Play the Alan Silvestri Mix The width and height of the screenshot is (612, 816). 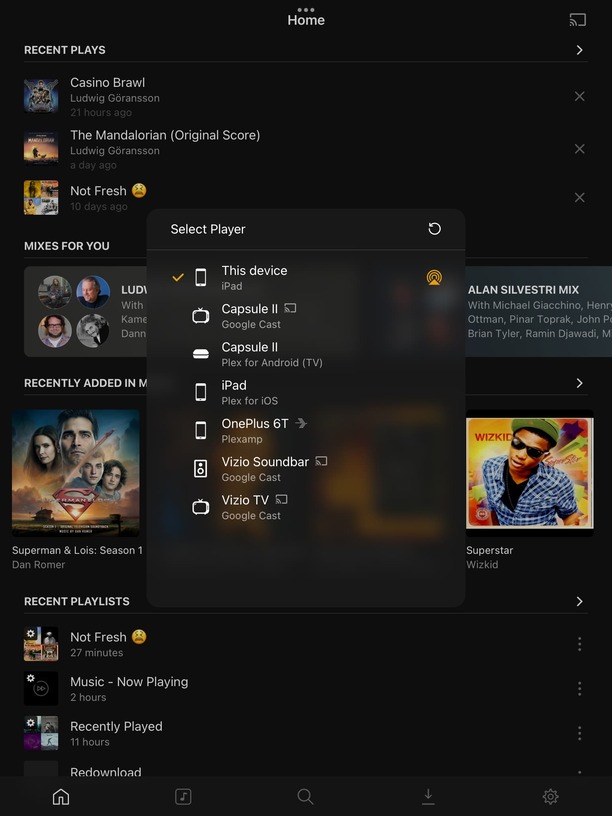point(539,311)
